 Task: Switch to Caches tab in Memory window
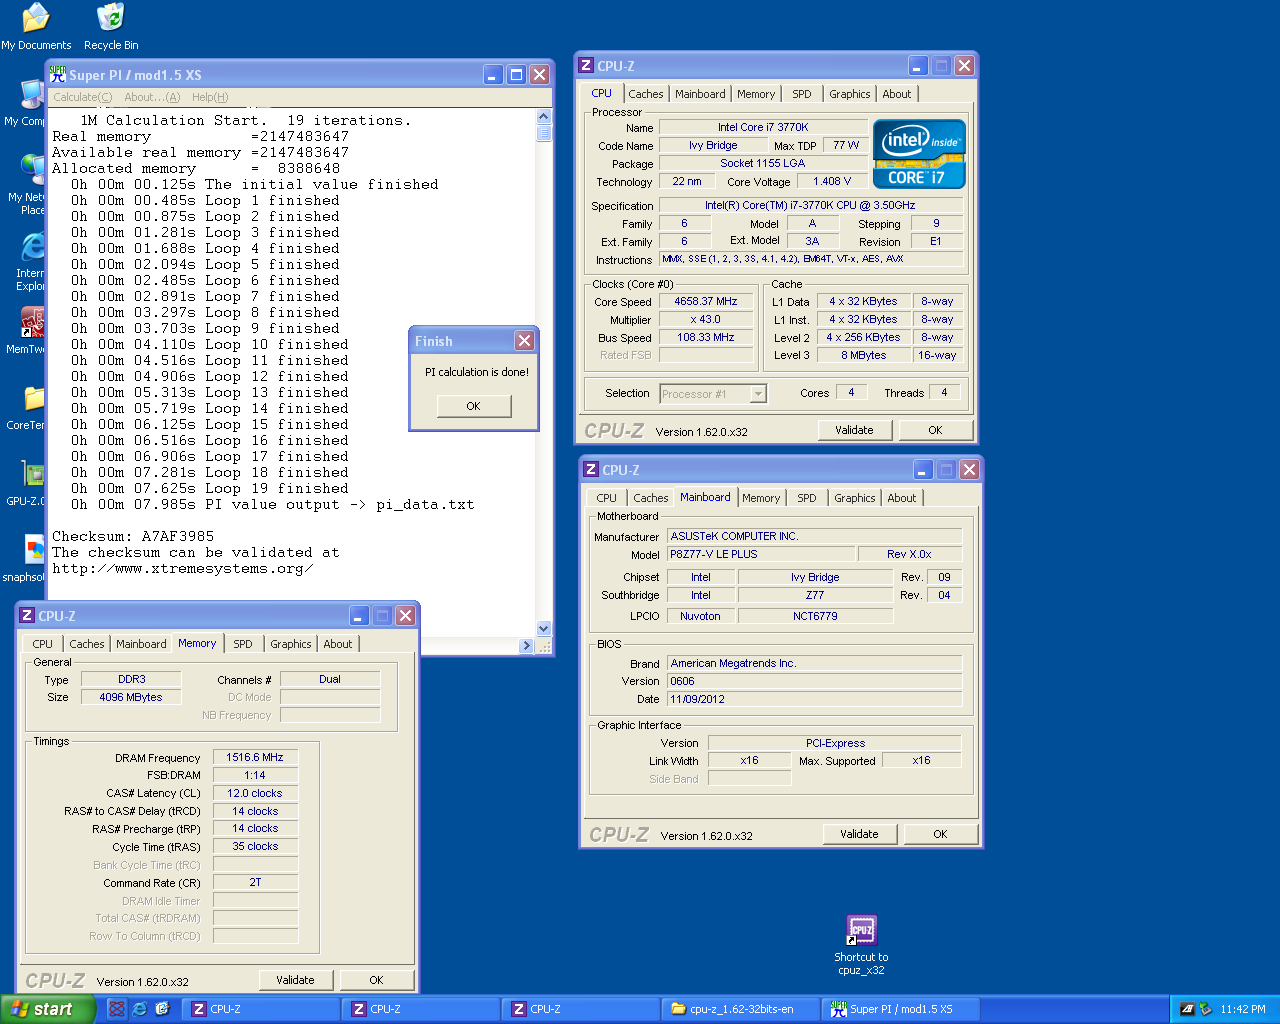point(87,644)
